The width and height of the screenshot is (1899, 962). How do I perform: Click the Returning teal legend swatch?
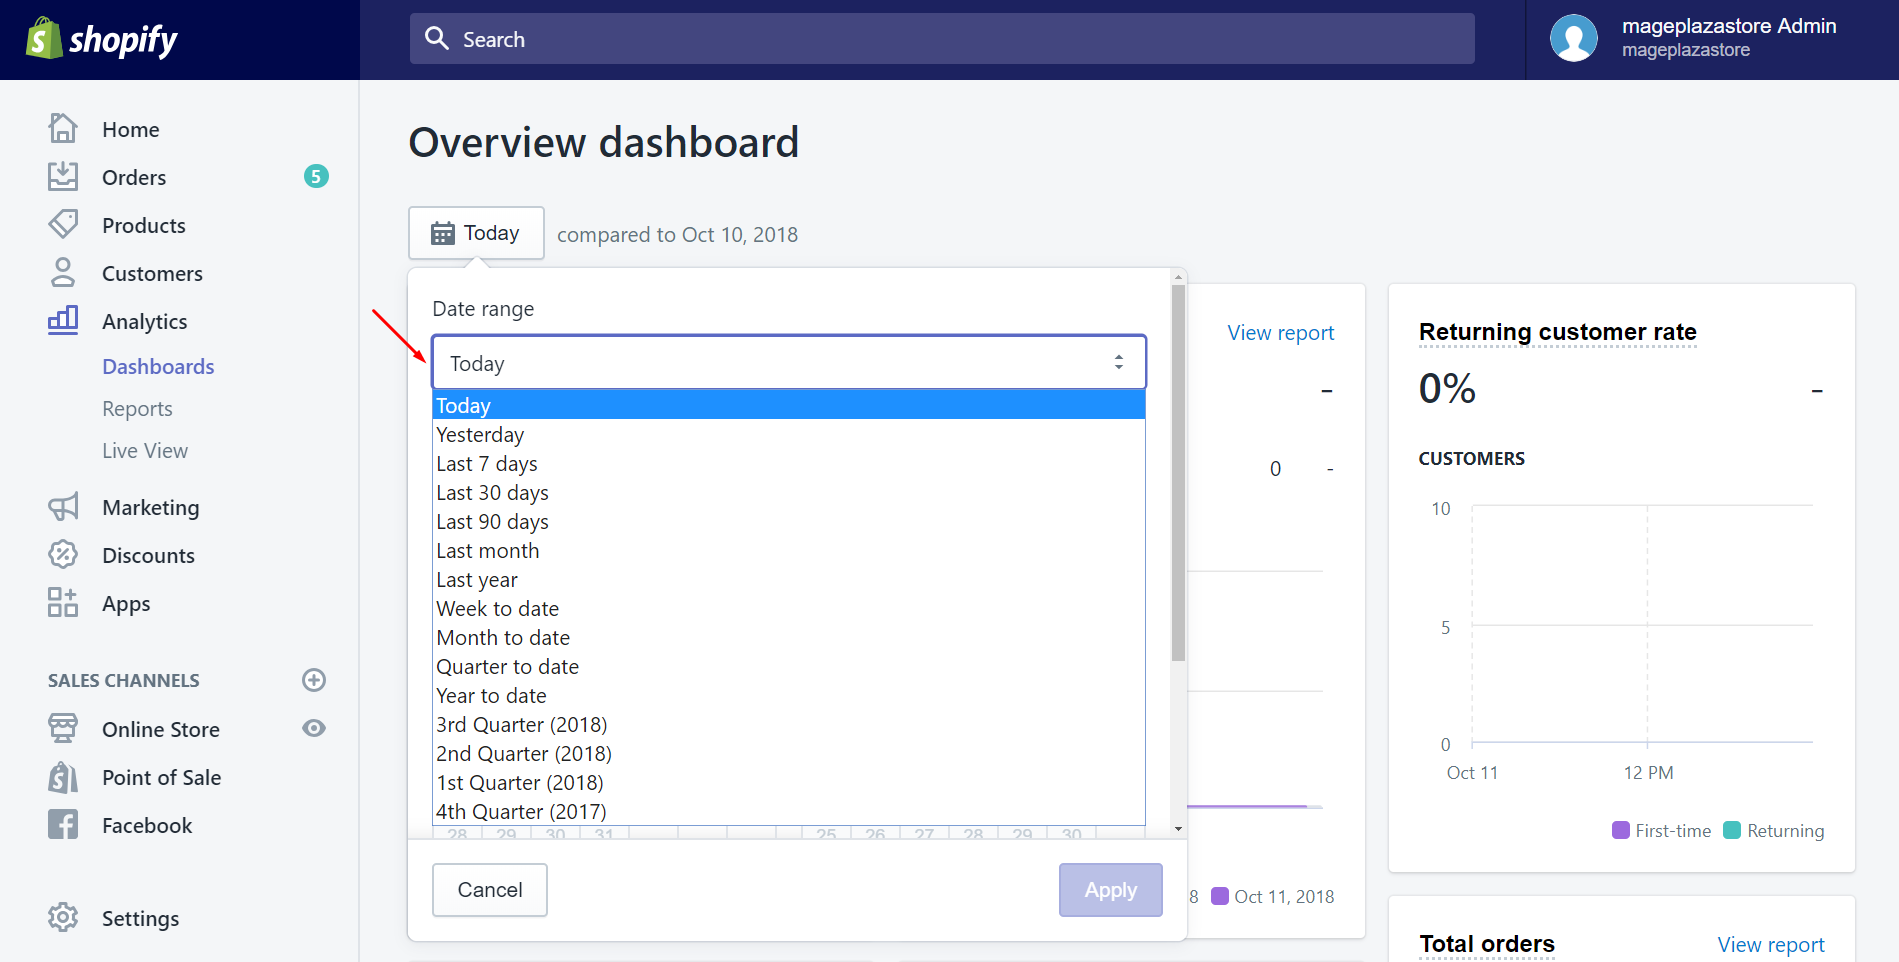pyautogui.click(x=1732, y=830)
